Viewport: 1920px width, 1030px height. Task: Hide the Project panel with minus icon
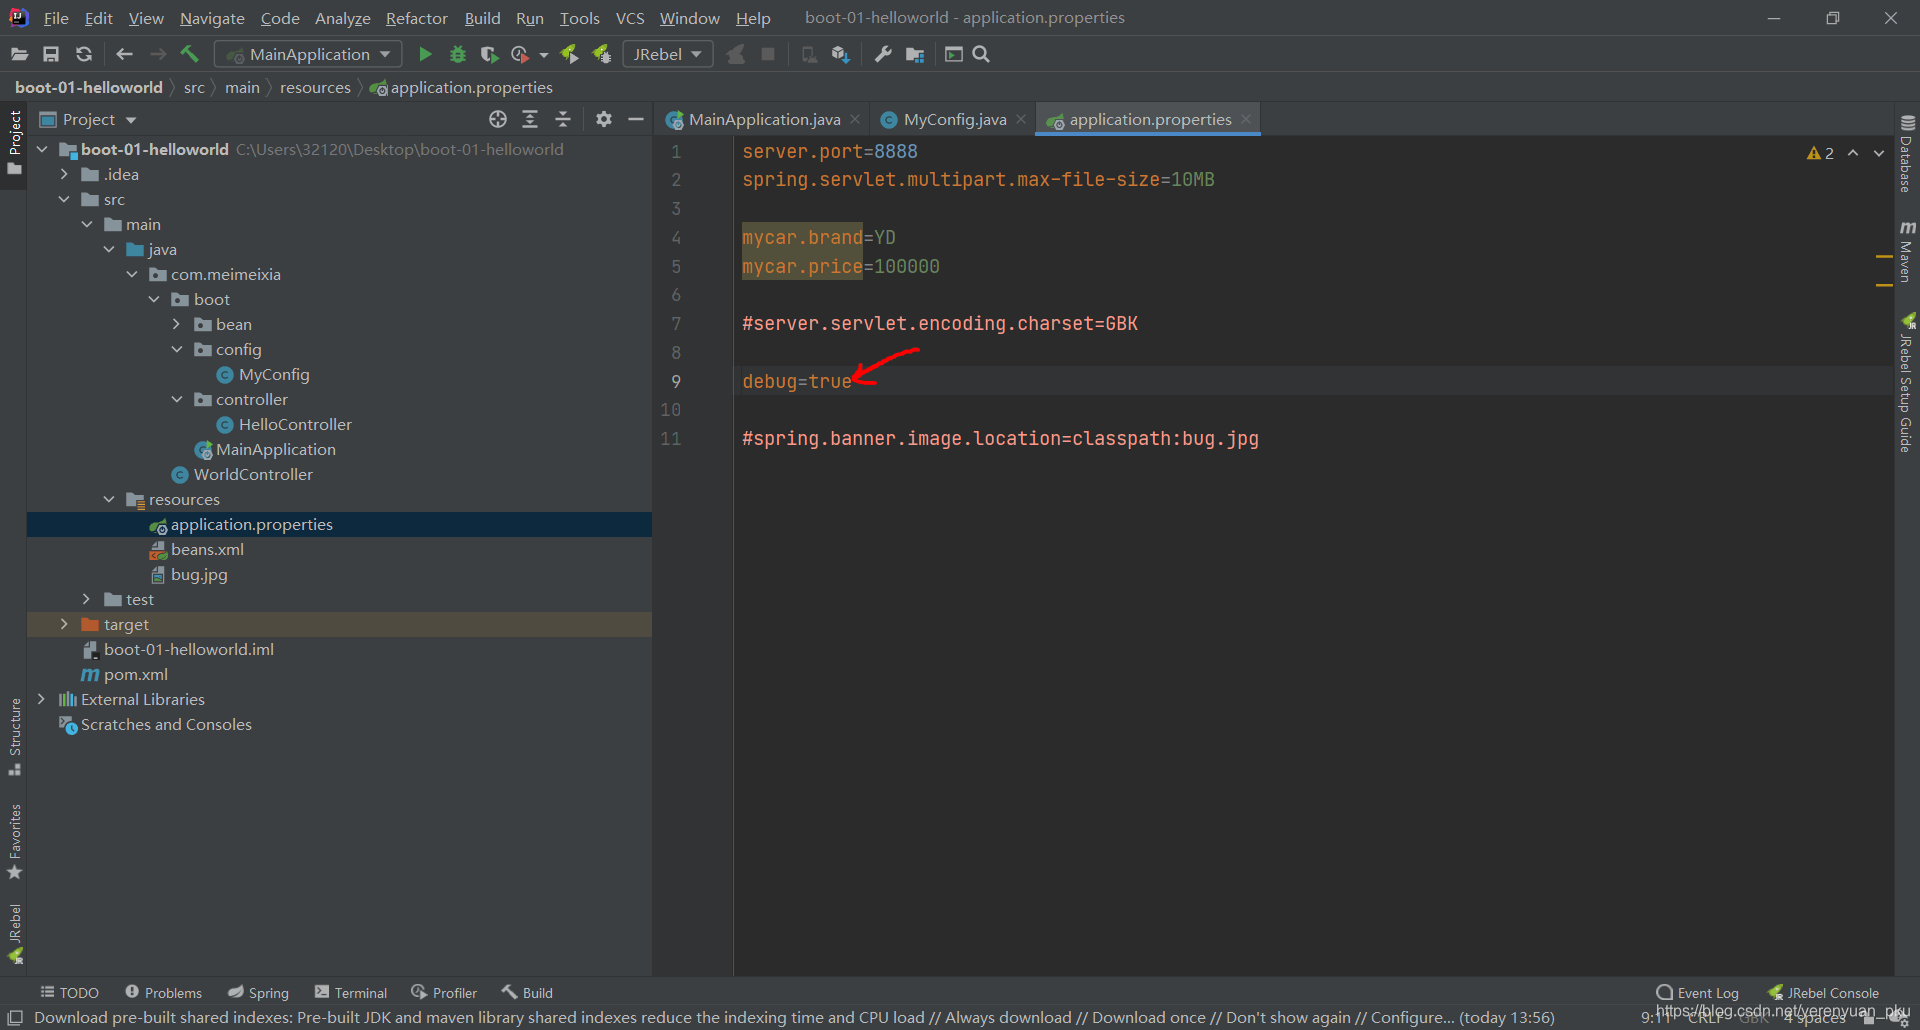pyautogui.click(x=636, y=119)
